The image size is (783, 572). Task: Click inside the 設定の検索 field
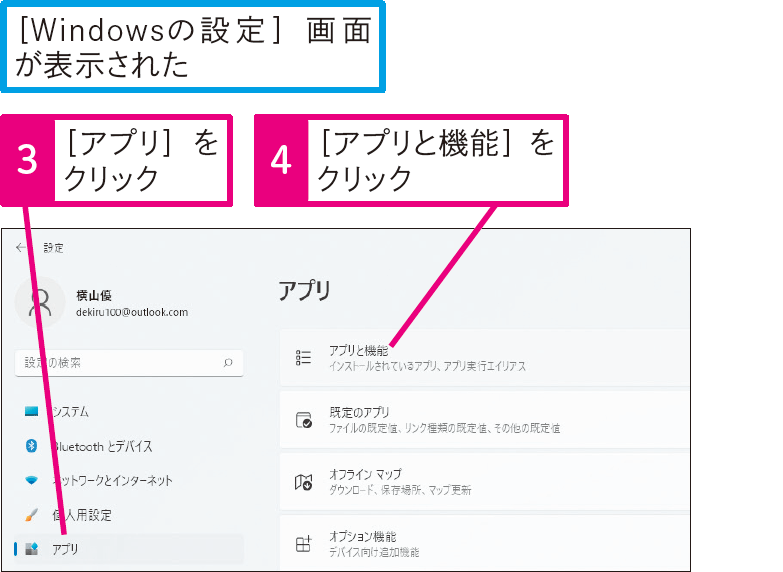pos(129,363)
